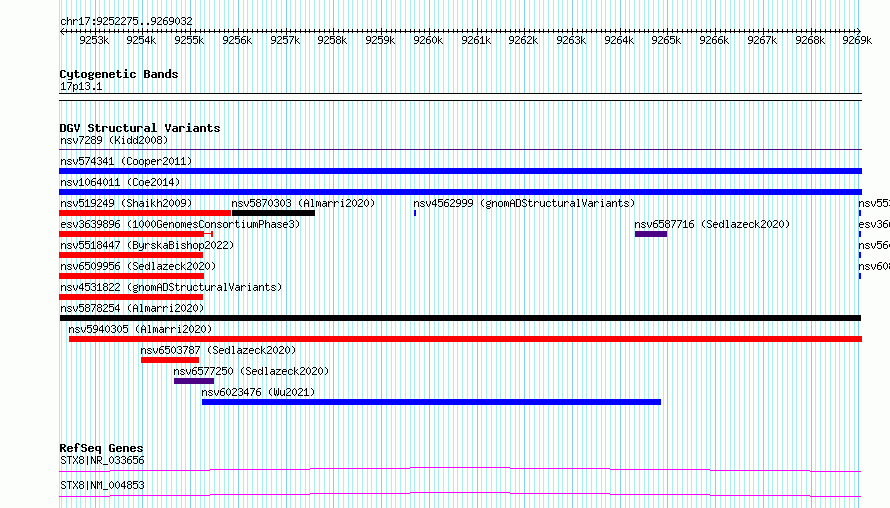Select the purple bar under nsv6577250
Viewport: 890px width, 508px height.
click(194, 381)
